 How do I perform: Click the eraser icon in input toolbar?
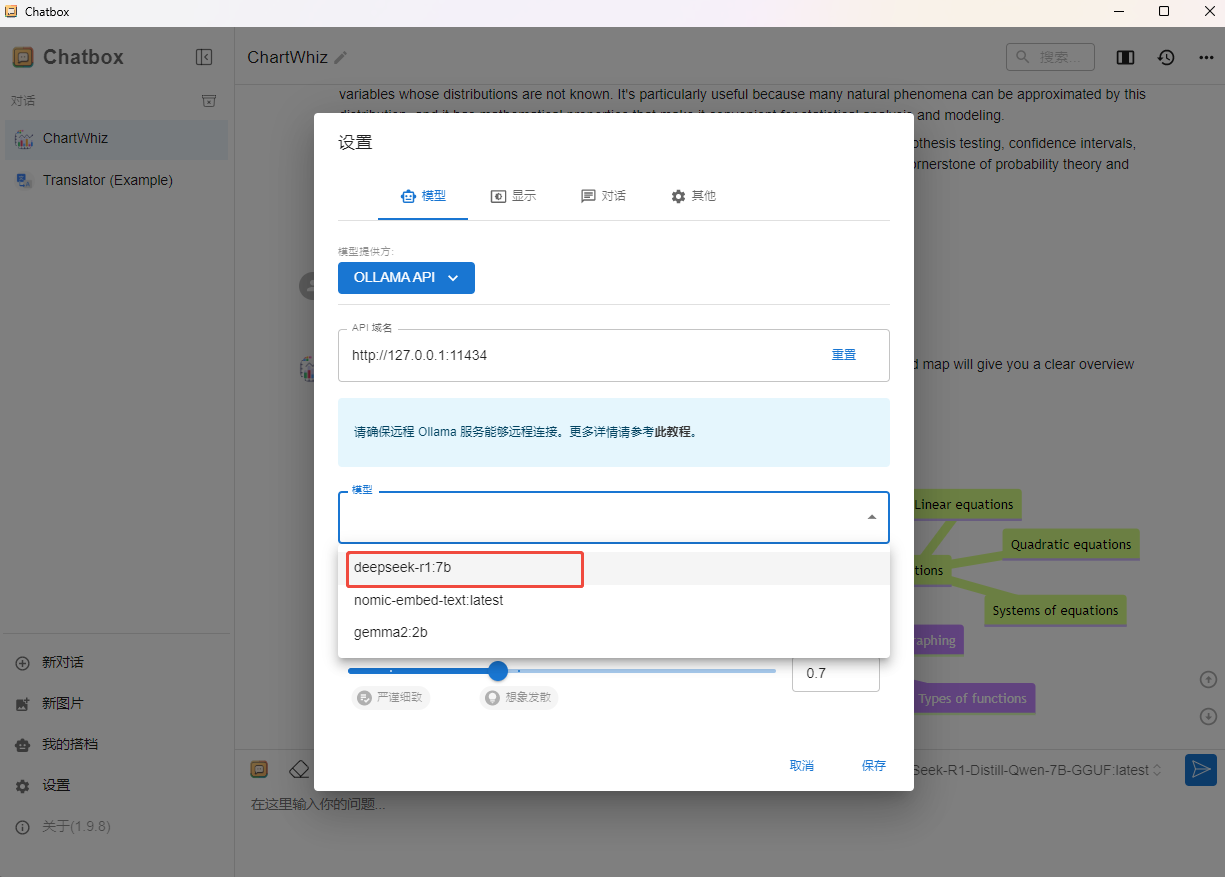298,769
